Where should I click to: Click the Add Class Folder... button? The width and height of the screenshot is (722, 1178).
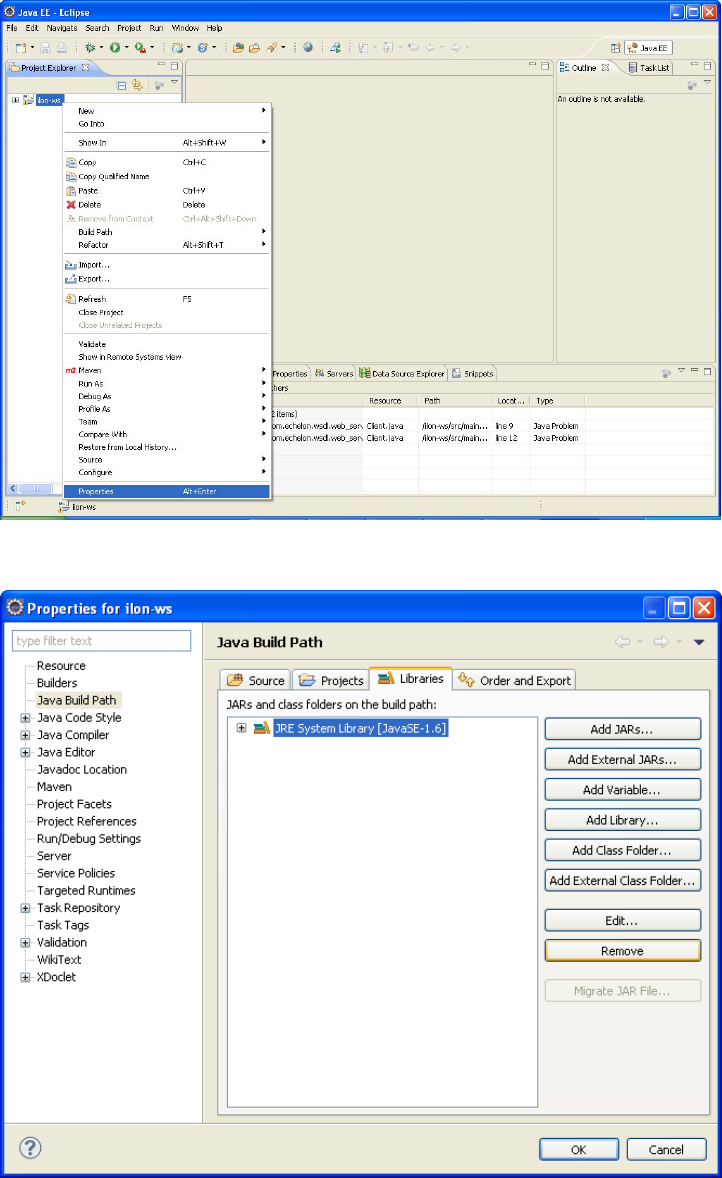[x=622, y=850]
